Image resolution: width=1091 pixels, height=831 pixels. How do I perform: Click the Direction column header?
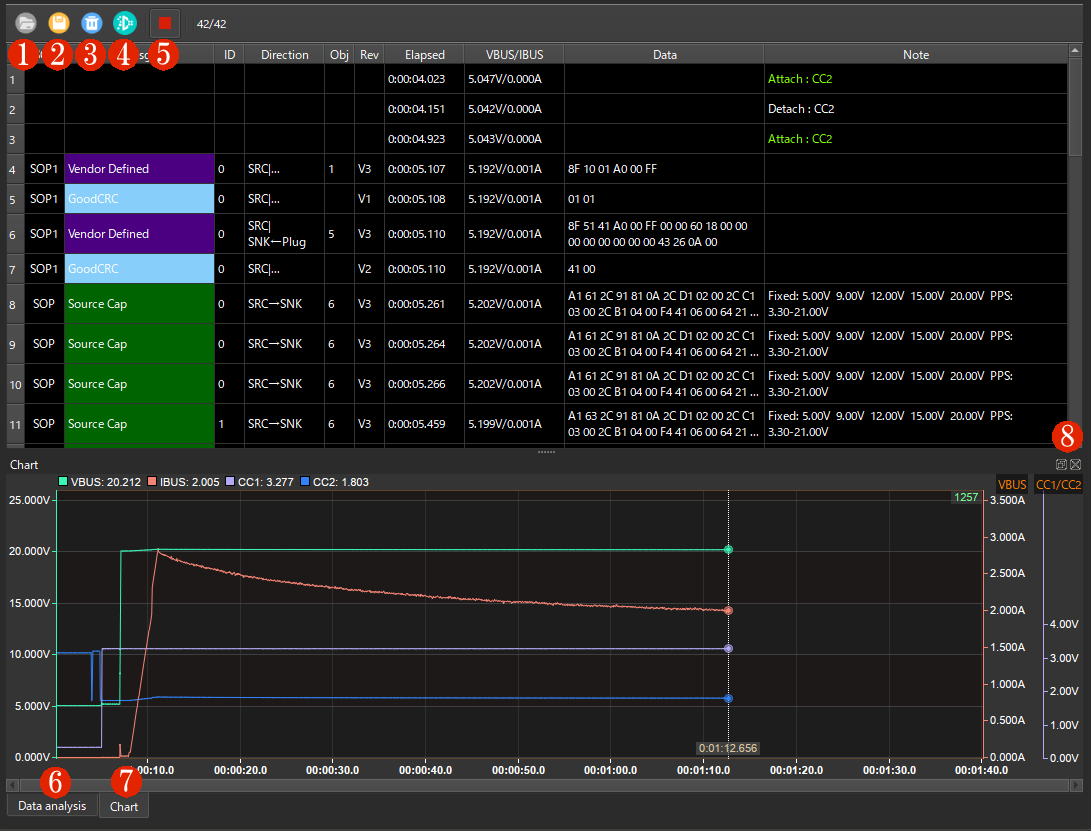click(285, 54)
